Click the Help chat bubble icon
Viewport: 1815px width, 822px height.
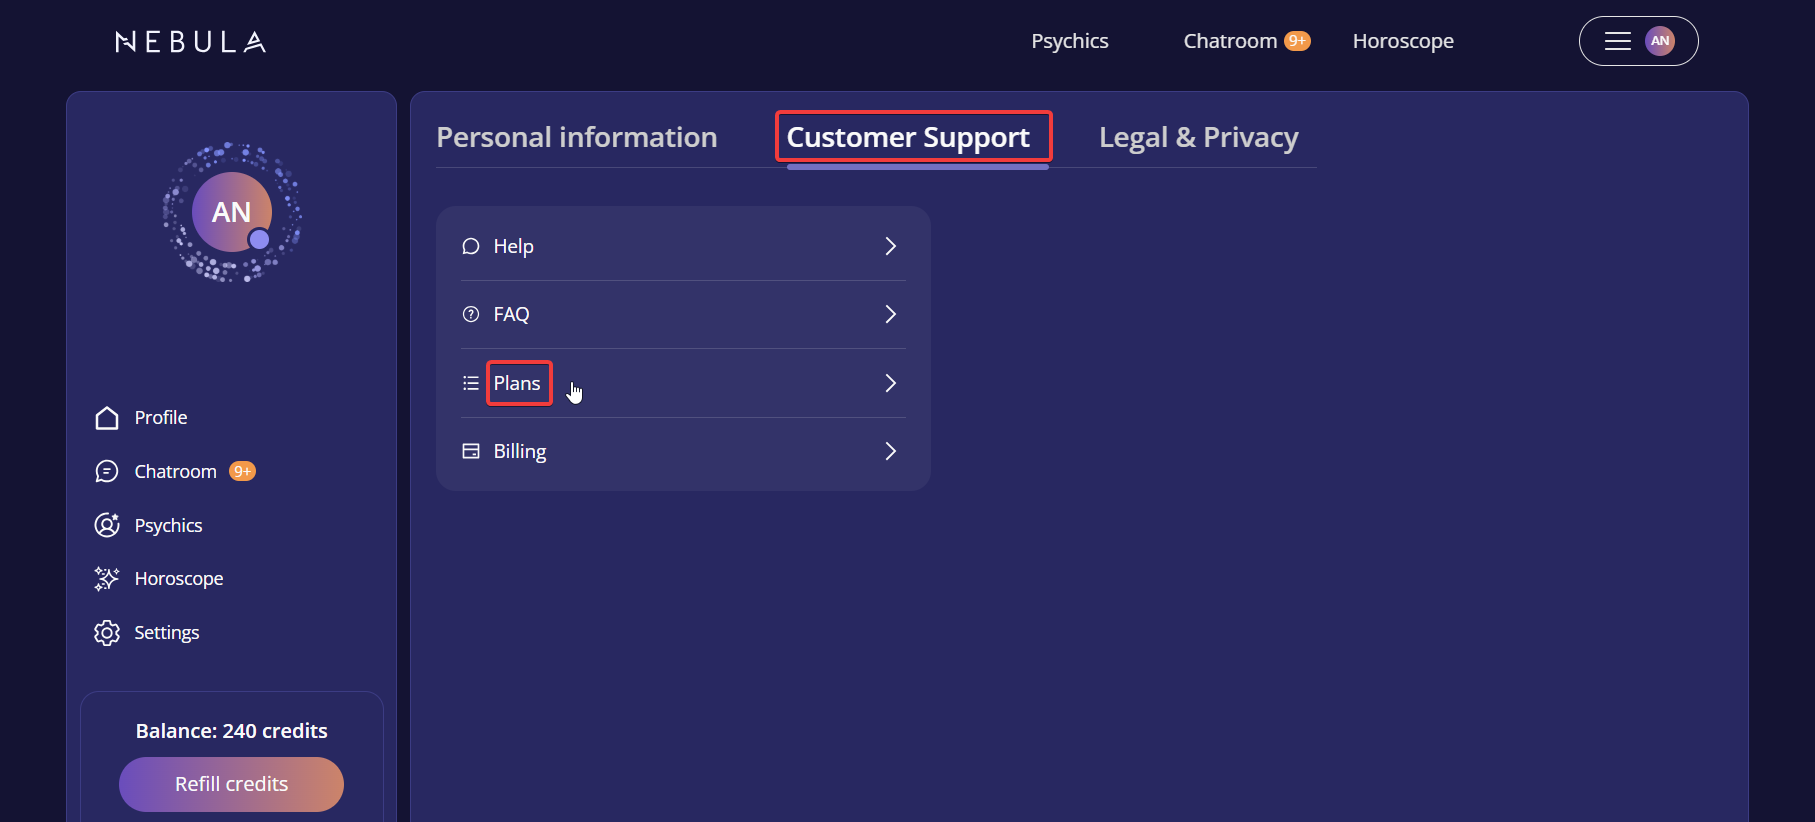tap(471, 246)
